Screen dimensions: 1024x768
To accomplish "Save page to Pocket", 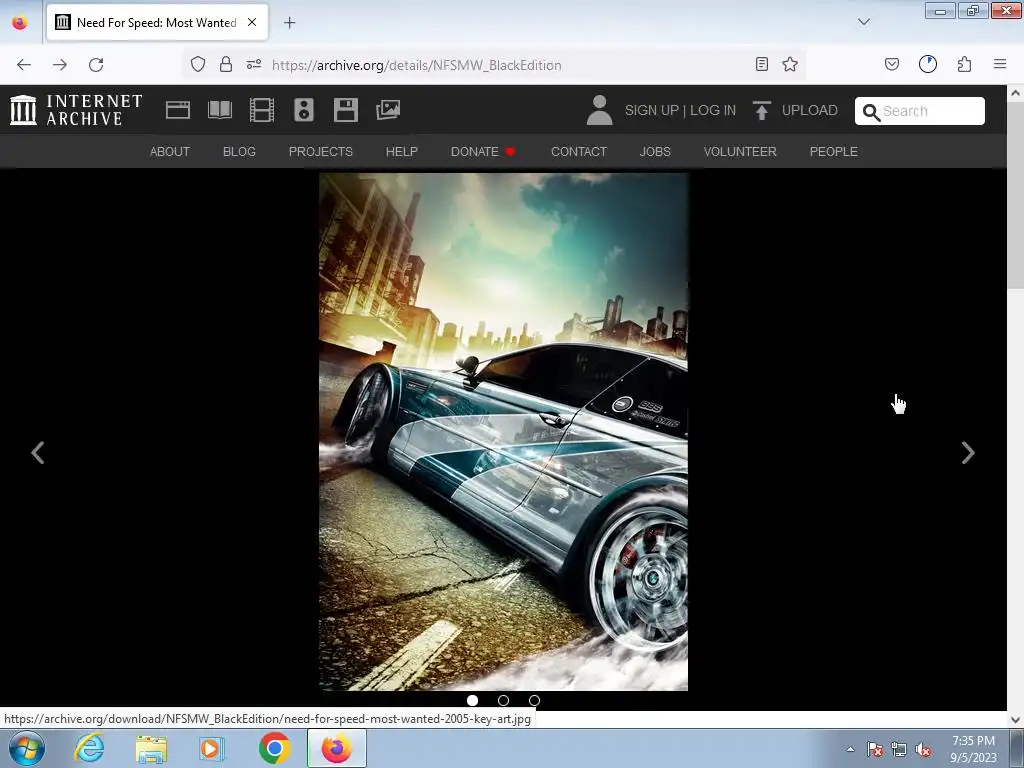I will pyautogui.click(x=892, y=64).
